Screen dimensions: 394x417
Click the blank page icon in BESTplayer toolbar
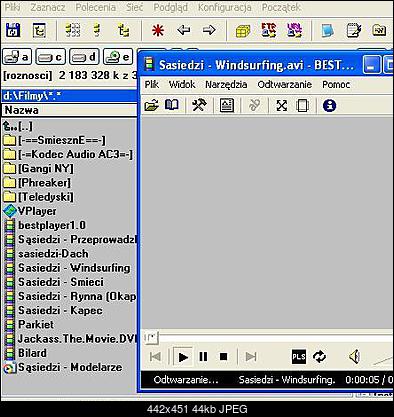(x=303, y=106)
